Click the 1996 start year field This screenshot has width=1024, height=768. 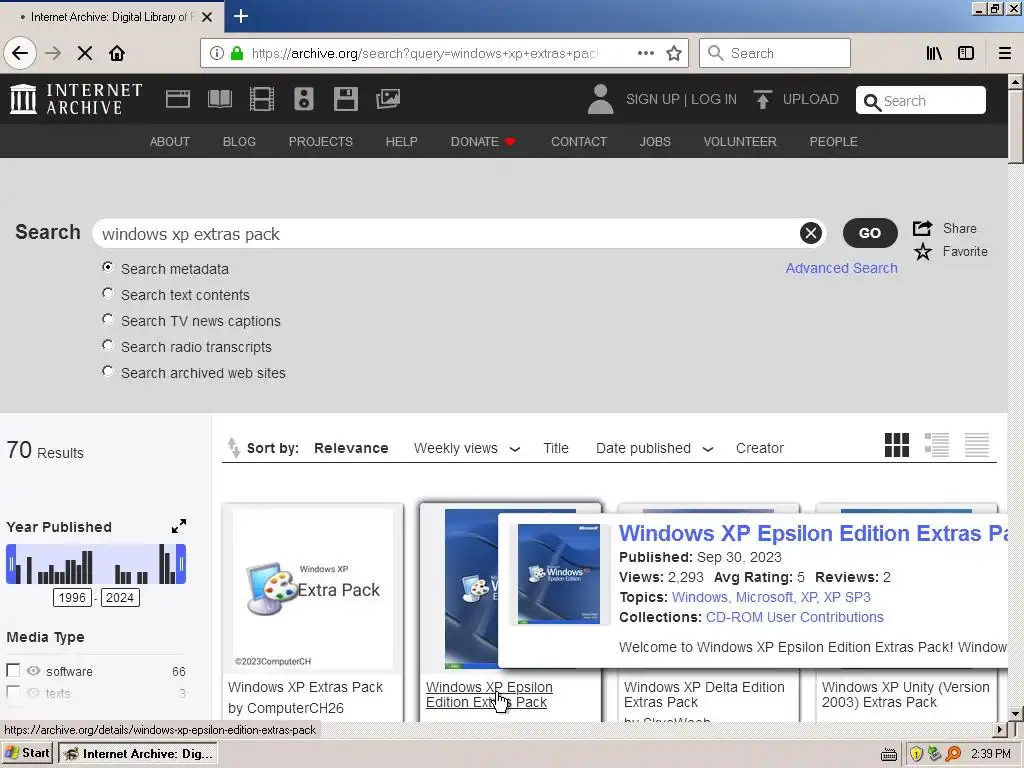[72, 598]
